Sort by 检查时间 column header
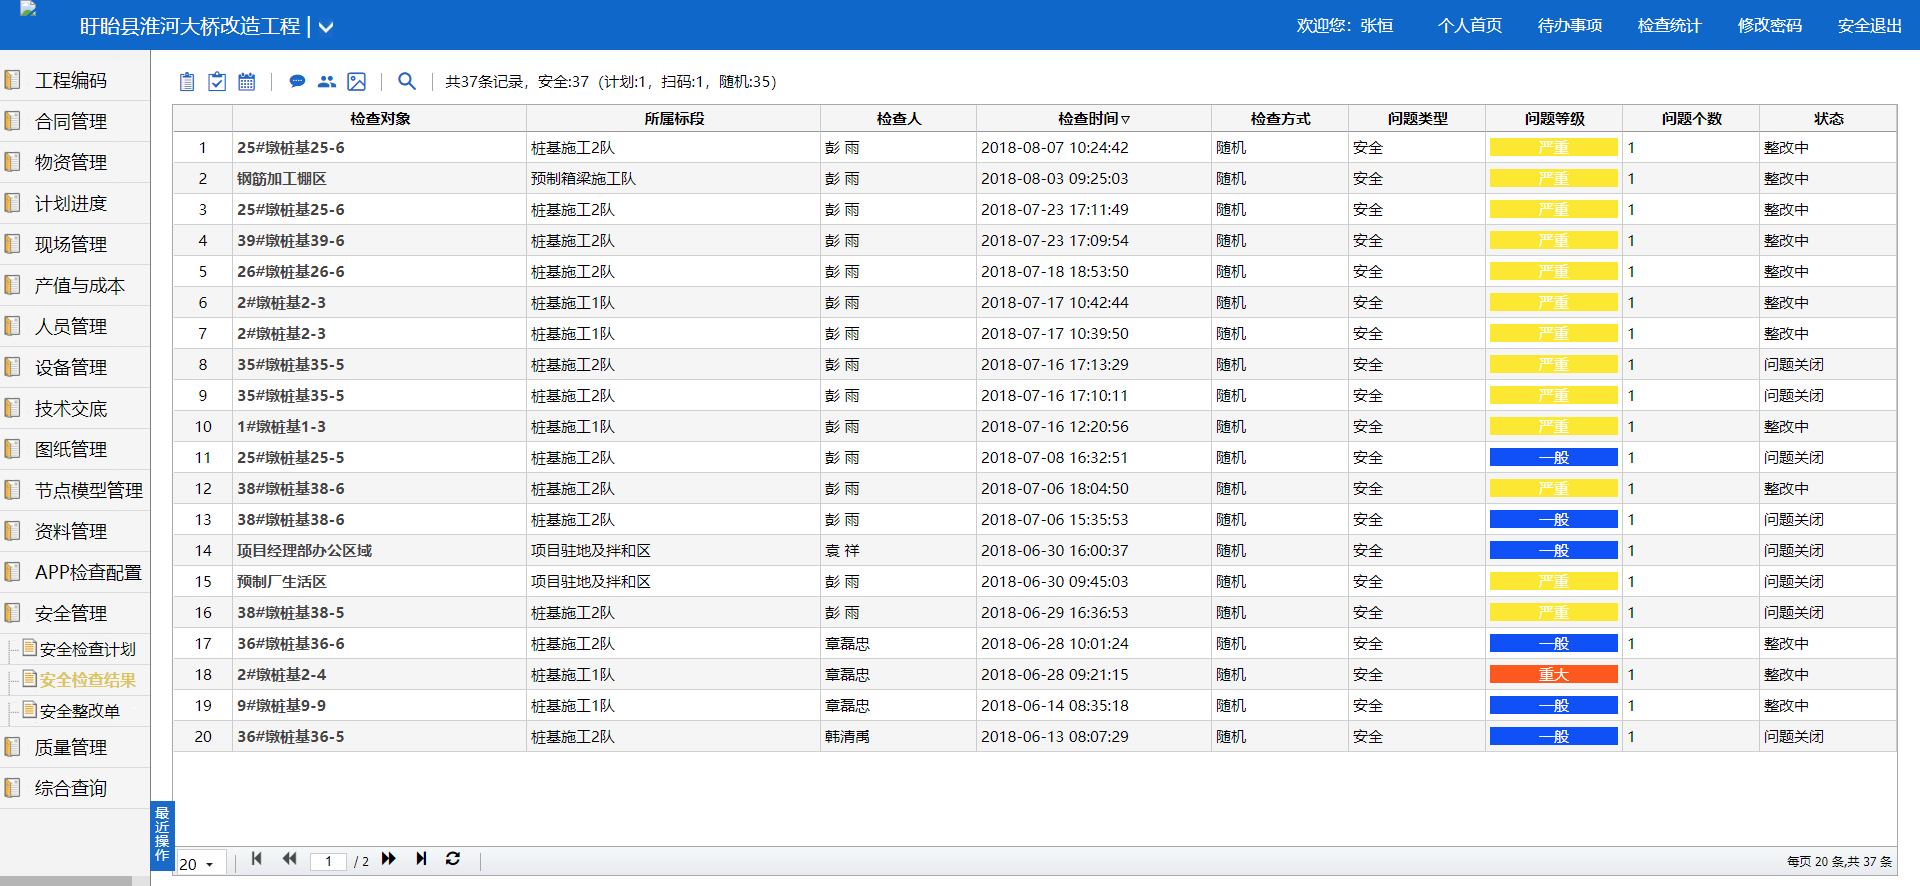The image size is (1920, 886). [x=1094, y=118]
